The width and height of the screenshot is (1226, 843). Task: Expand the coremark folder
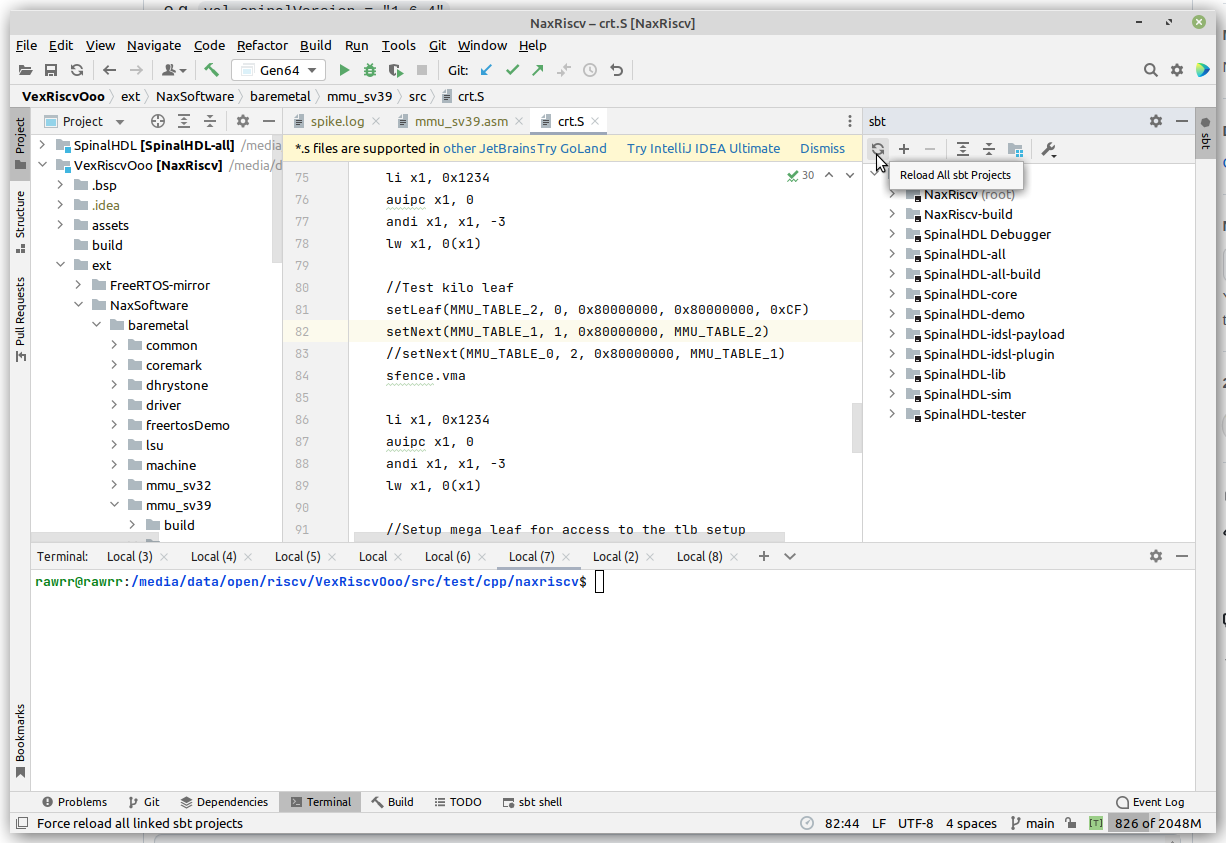tap(115, 365)
